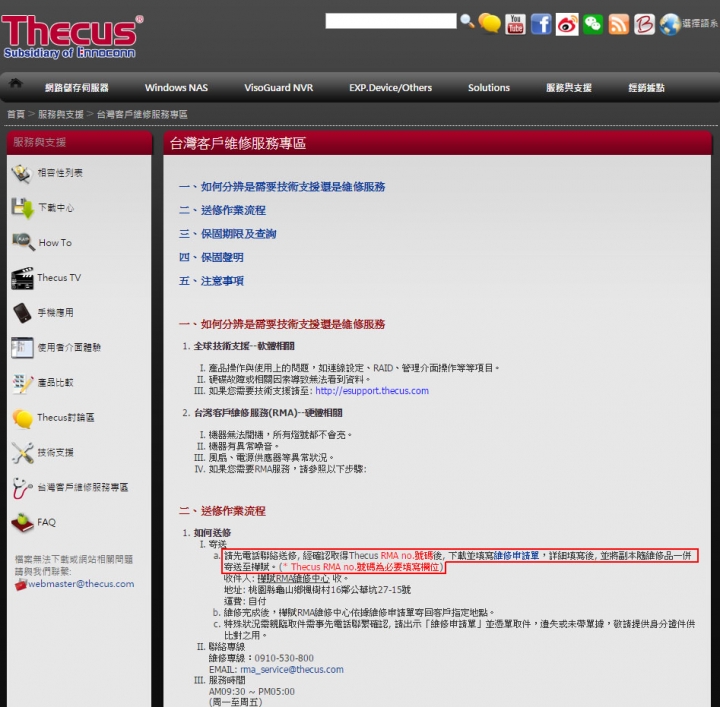Screen dimensions: 720x707
Task: Click the How To sidebar text
Action: point(55,242)
